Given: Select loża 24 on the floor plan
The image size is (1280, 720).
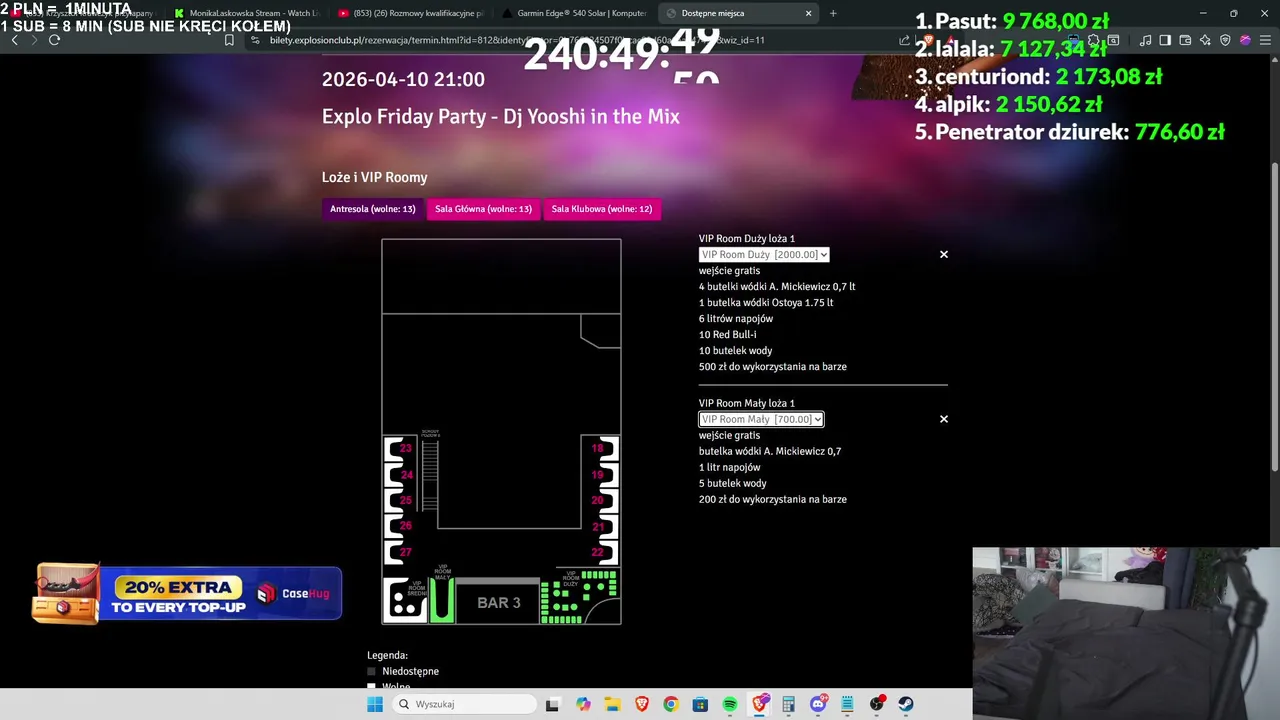Looking at the screenshot, I should [x=400, y=475].
